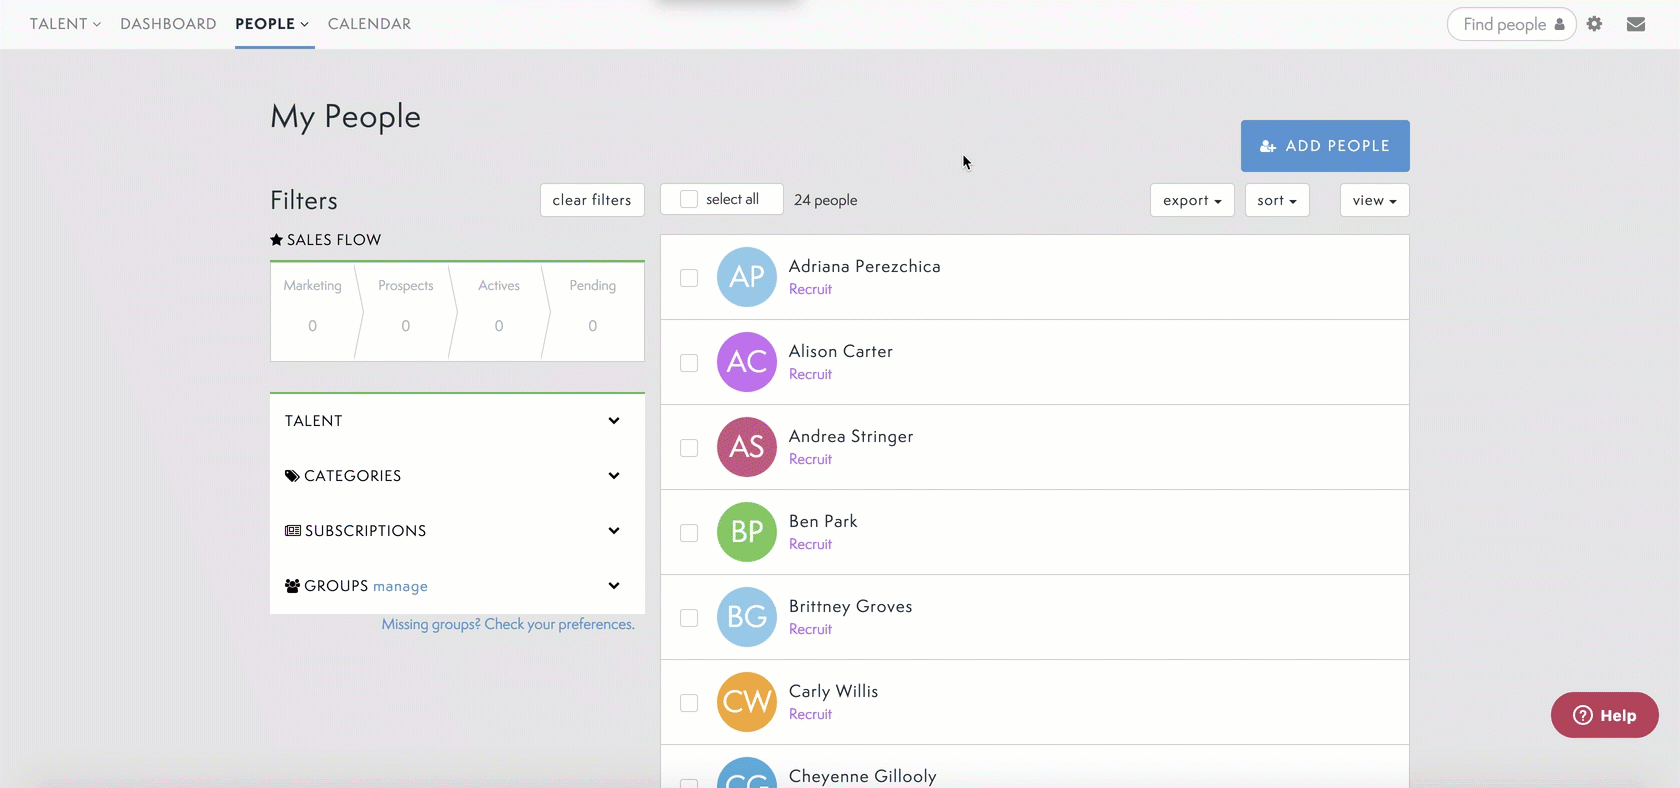Click Adriana Perezchica's AP avatar
This screenshot has height=788, width=1680.
[746, 277]
